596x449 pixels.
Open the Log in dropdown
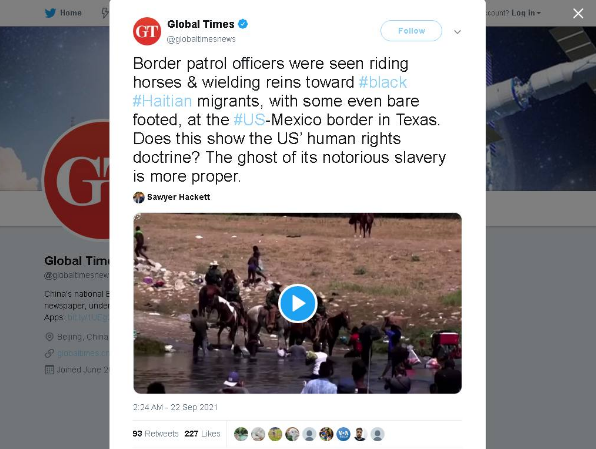[526, 13]
